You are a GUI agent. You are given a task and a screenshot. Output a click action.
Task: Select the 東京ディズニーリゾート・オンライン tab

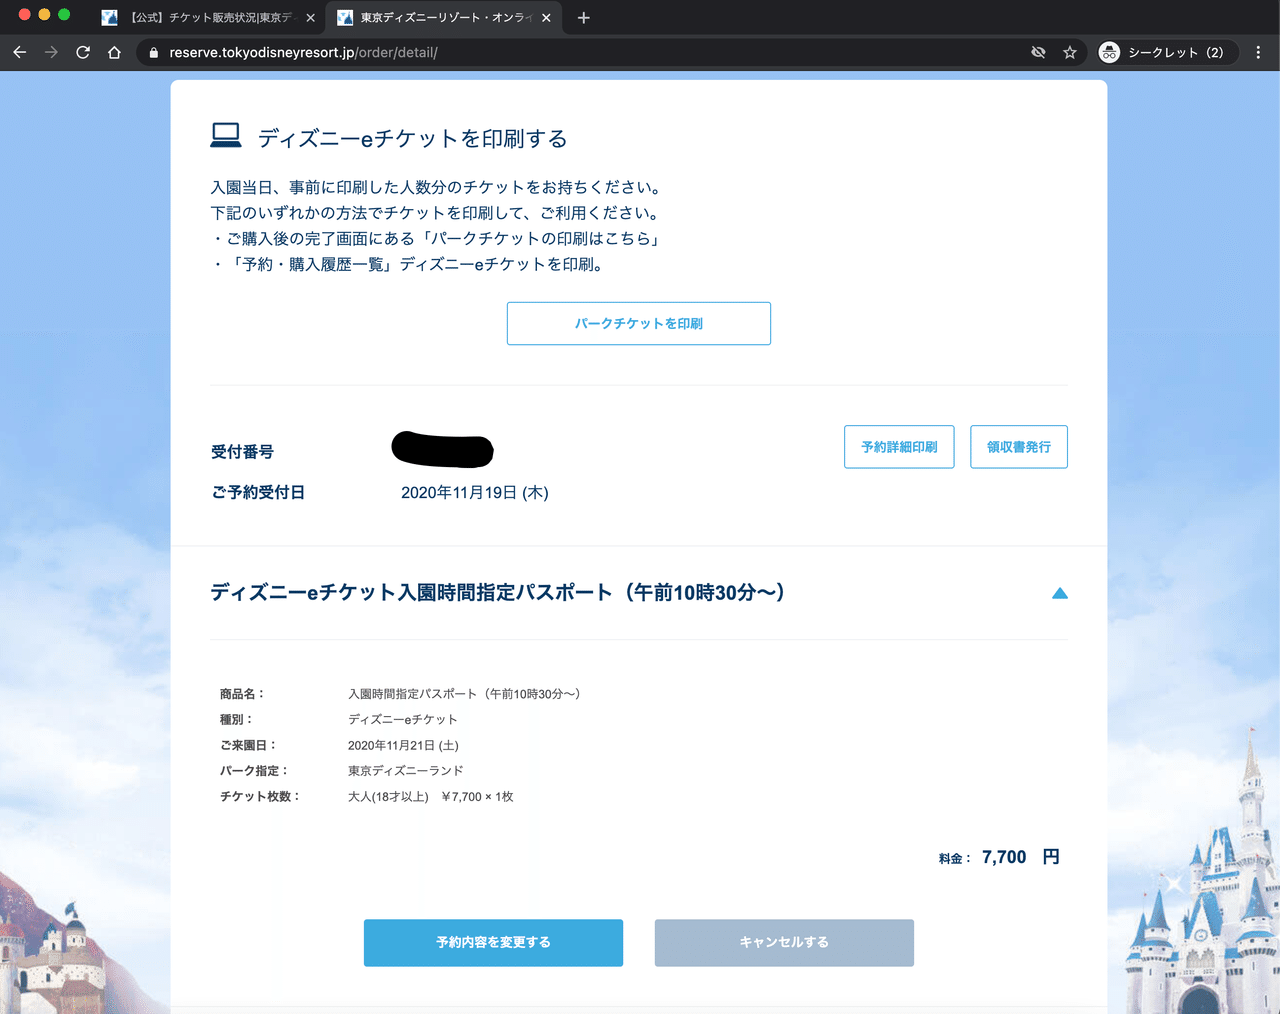point(443,18)
